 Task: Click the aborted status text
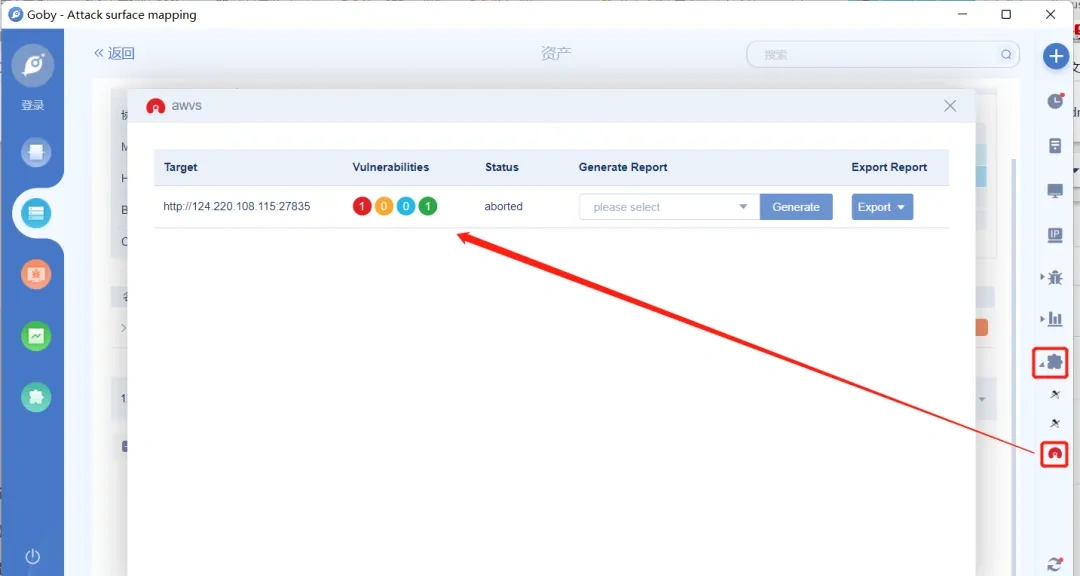coord(503,206)
